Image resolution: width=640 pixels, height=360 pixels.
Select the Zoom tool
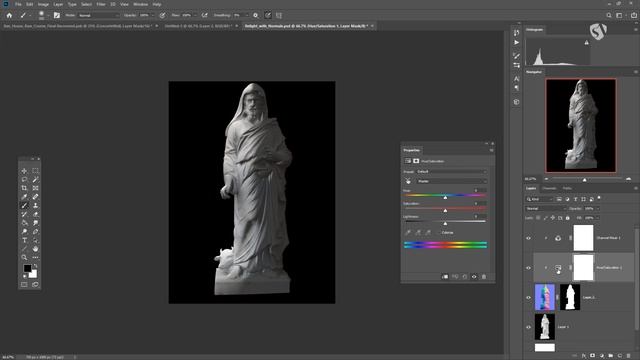pos(24,258)
